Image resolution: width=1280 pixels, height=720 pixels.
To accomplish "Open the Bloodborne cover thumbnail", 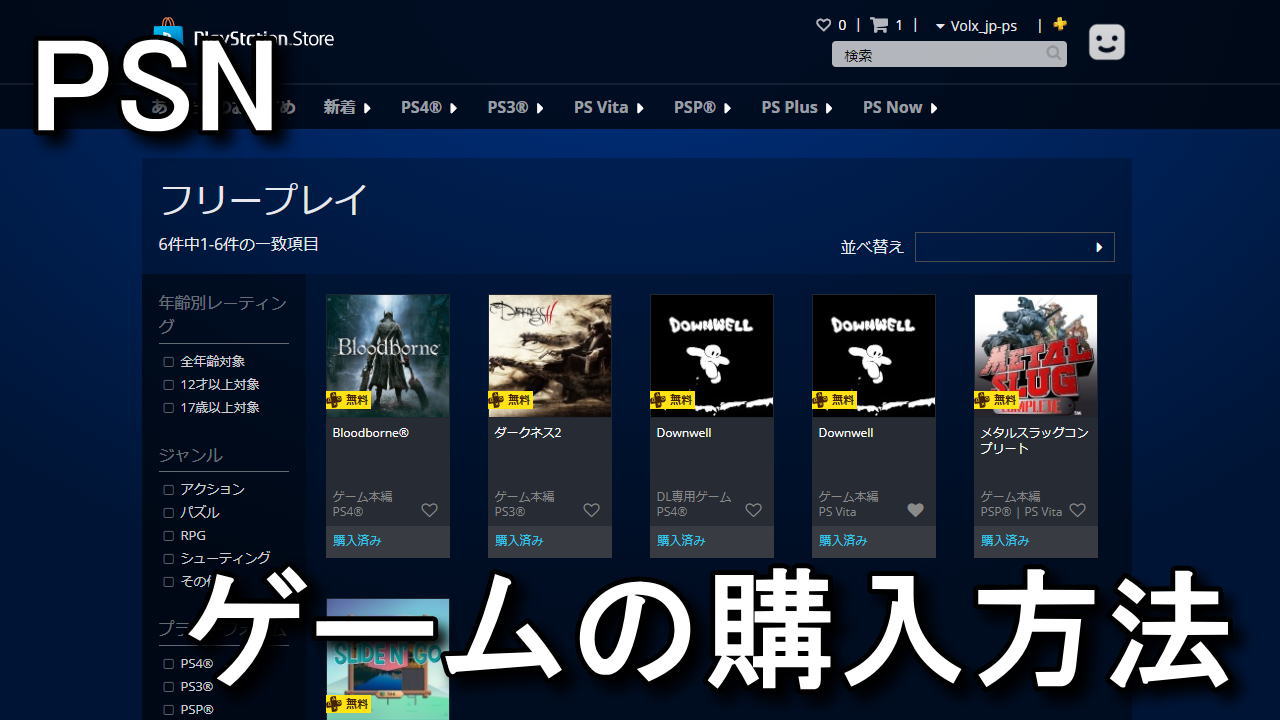I will point(388,355).
